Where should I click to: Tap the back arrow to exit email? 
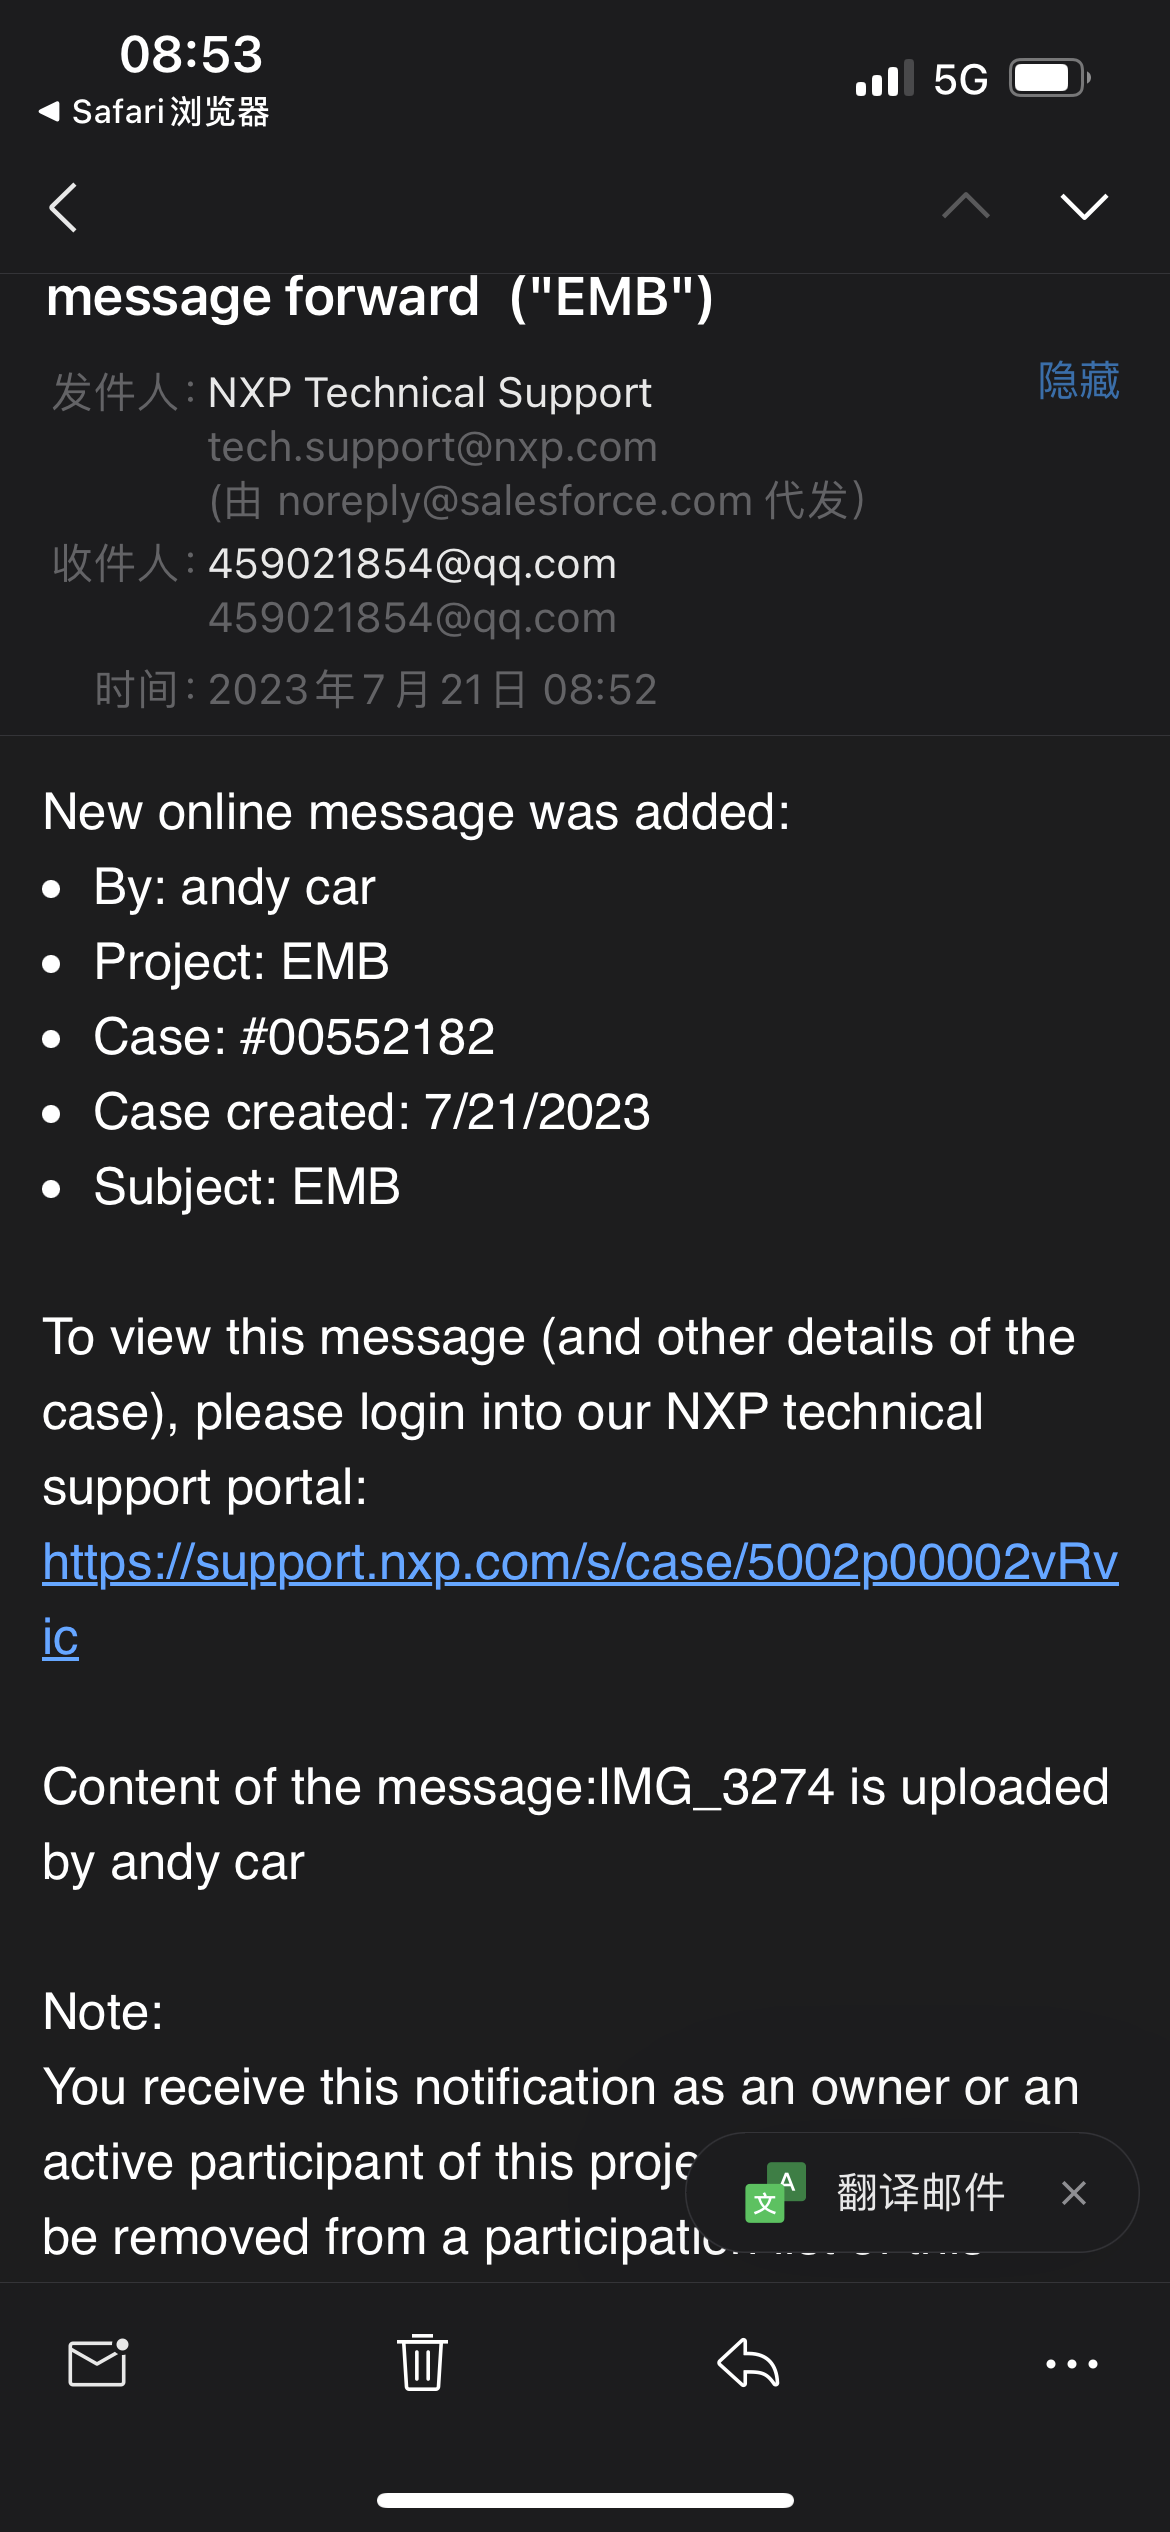63,207
